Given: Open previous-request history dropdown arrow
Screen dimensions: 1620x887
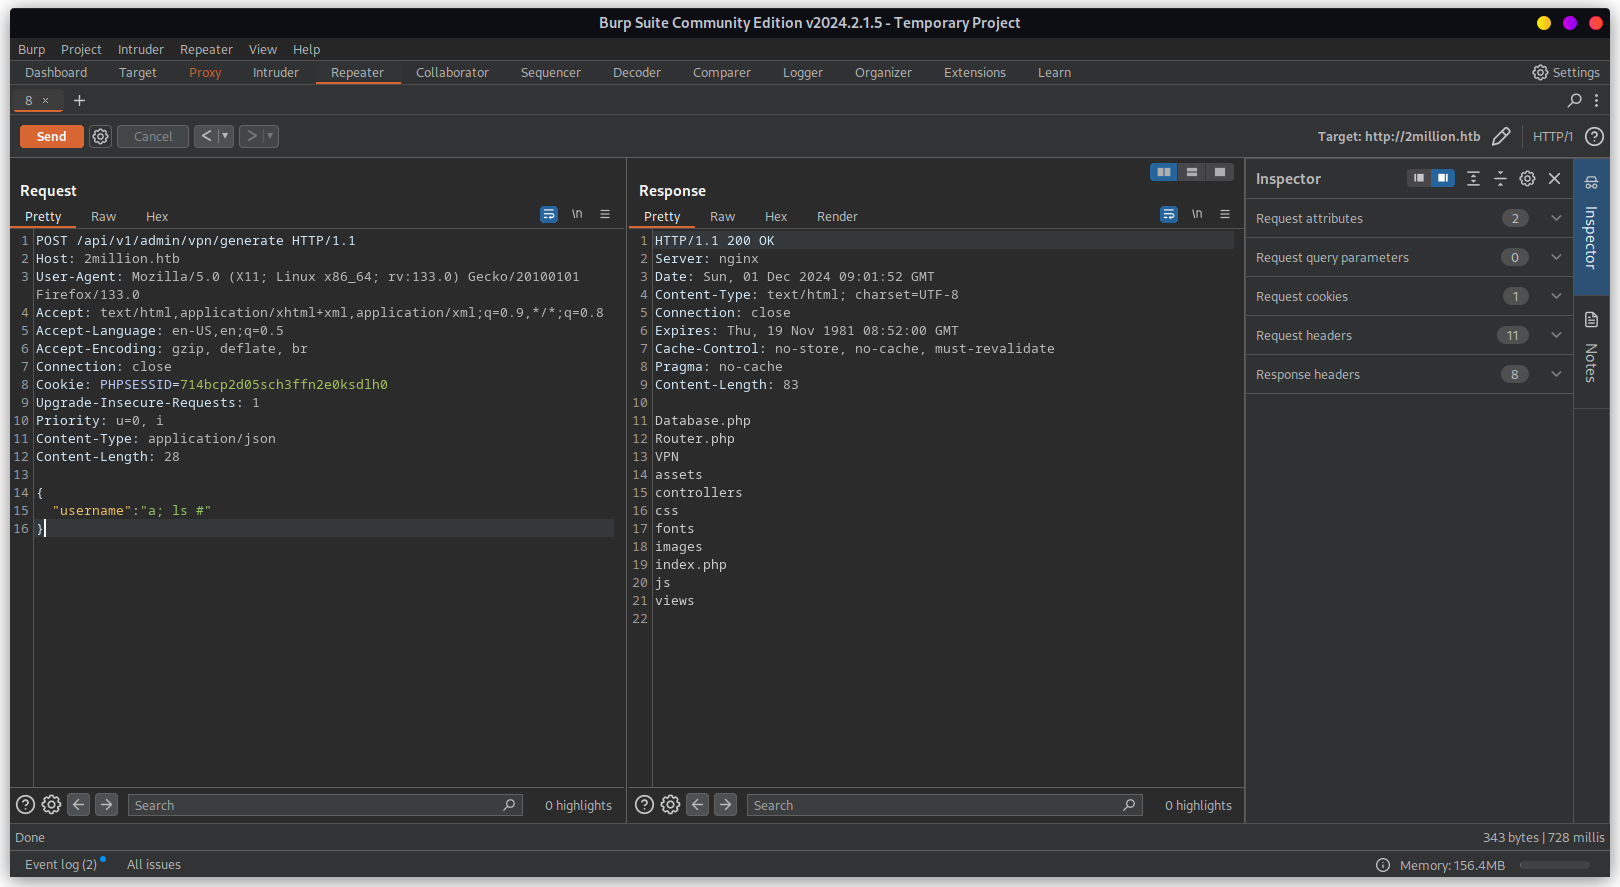Looking at the screenshot, I should 225,136.
